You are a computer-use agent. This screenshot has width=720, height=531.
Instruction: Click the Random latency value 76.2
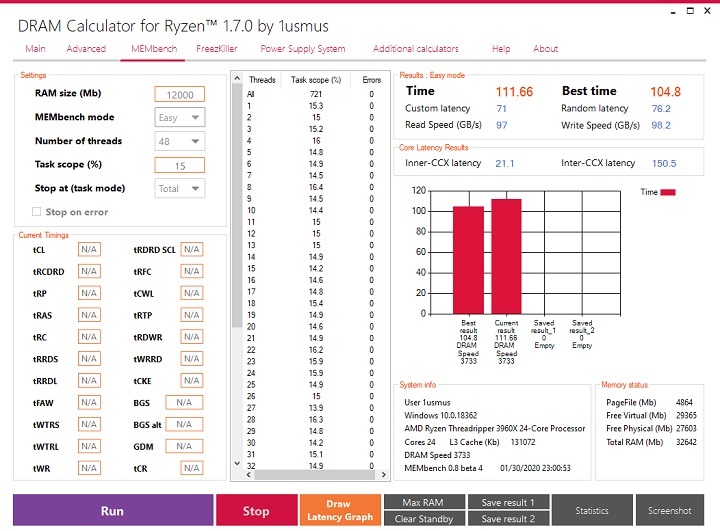pyautogui.click(x=661, y=108)
